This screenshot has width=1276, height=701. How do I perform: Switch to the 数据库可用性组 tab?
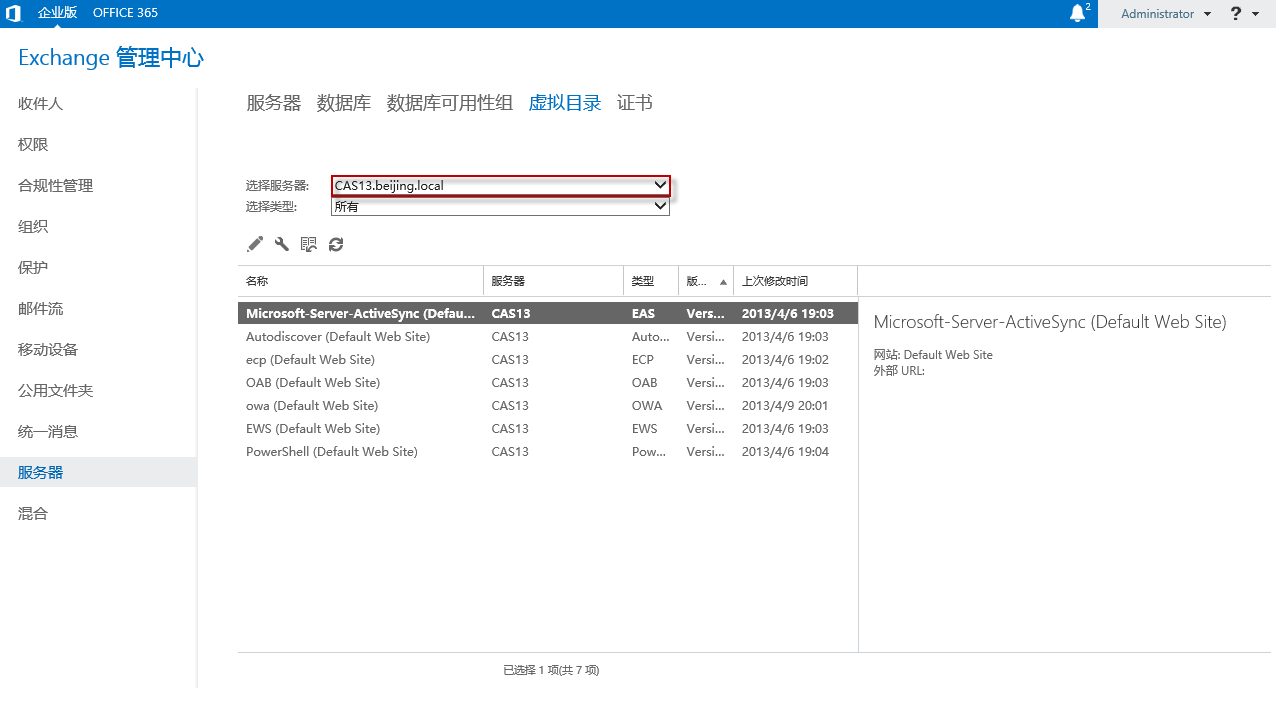click(450, 103)
